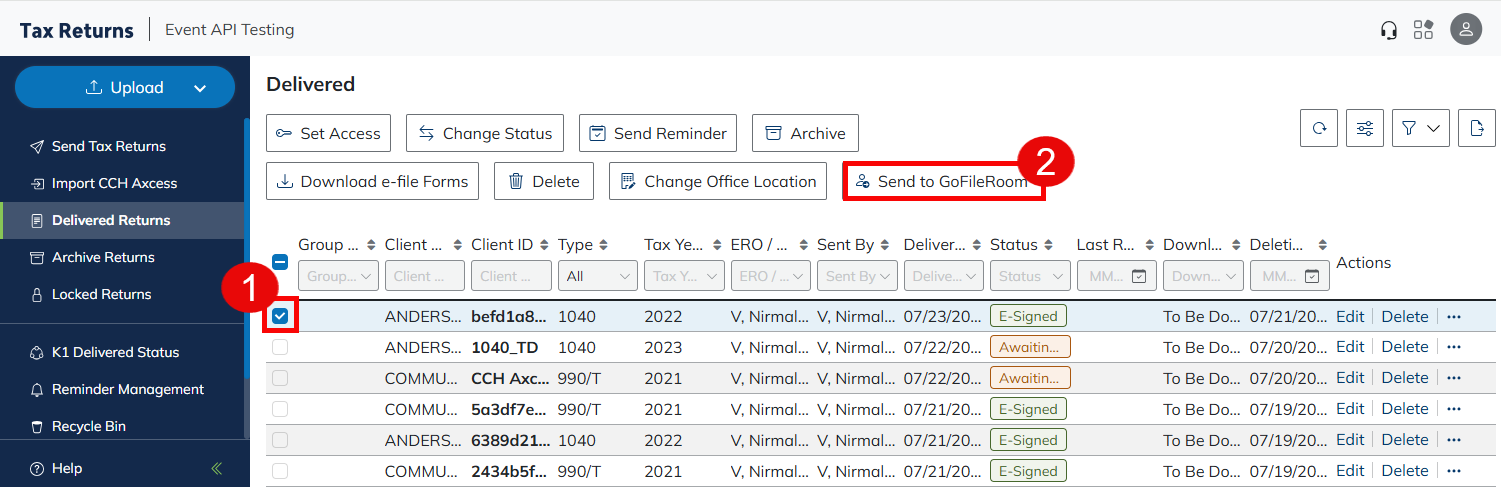
Task: Click the refresh grid icon
Action: click(x=1319, y=128)
